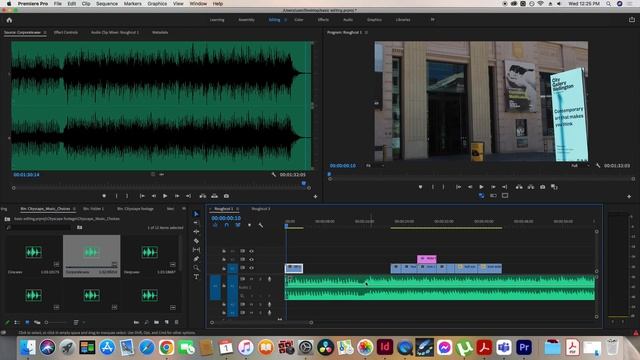
Task: Toggle Linked Selection in timeline
Action: point(238,225)
